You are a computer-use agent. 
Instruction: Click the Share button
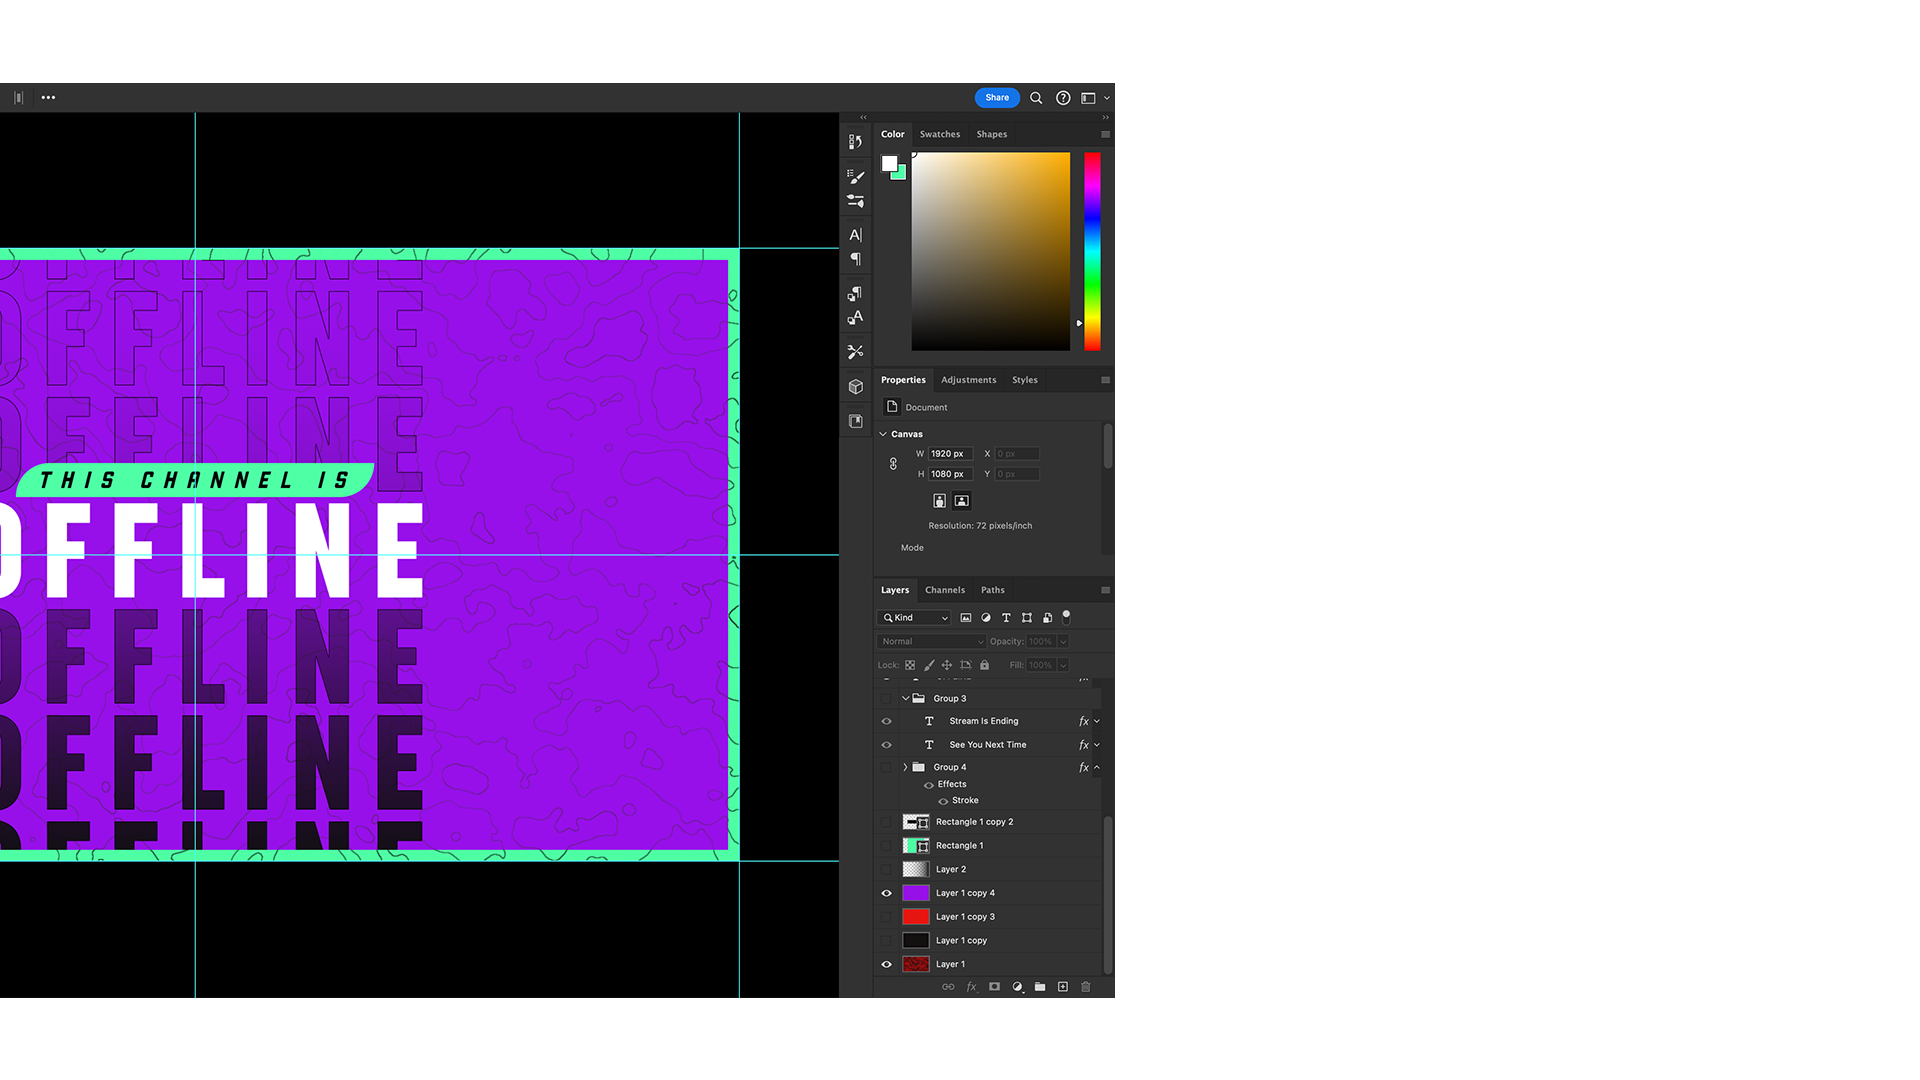[996, 97]
